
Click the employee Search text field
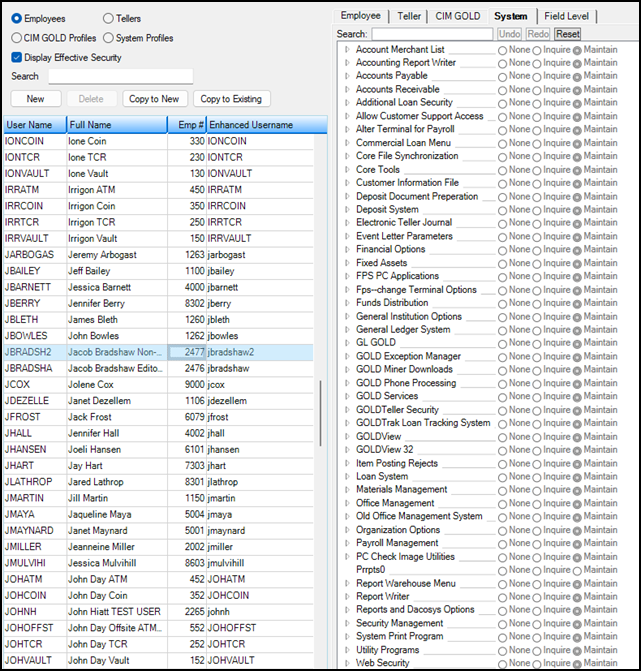coord(120,76)
